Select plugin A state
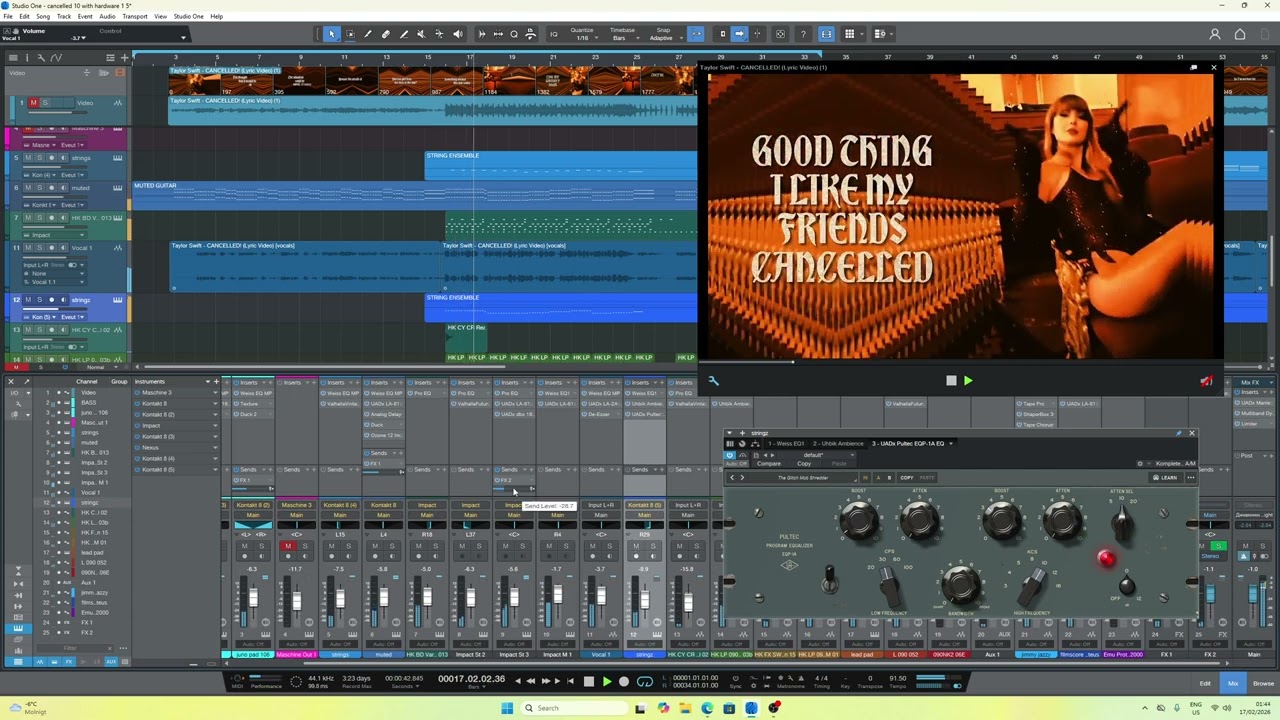This screenshot has height=720, width=1280. coord(879,477)
